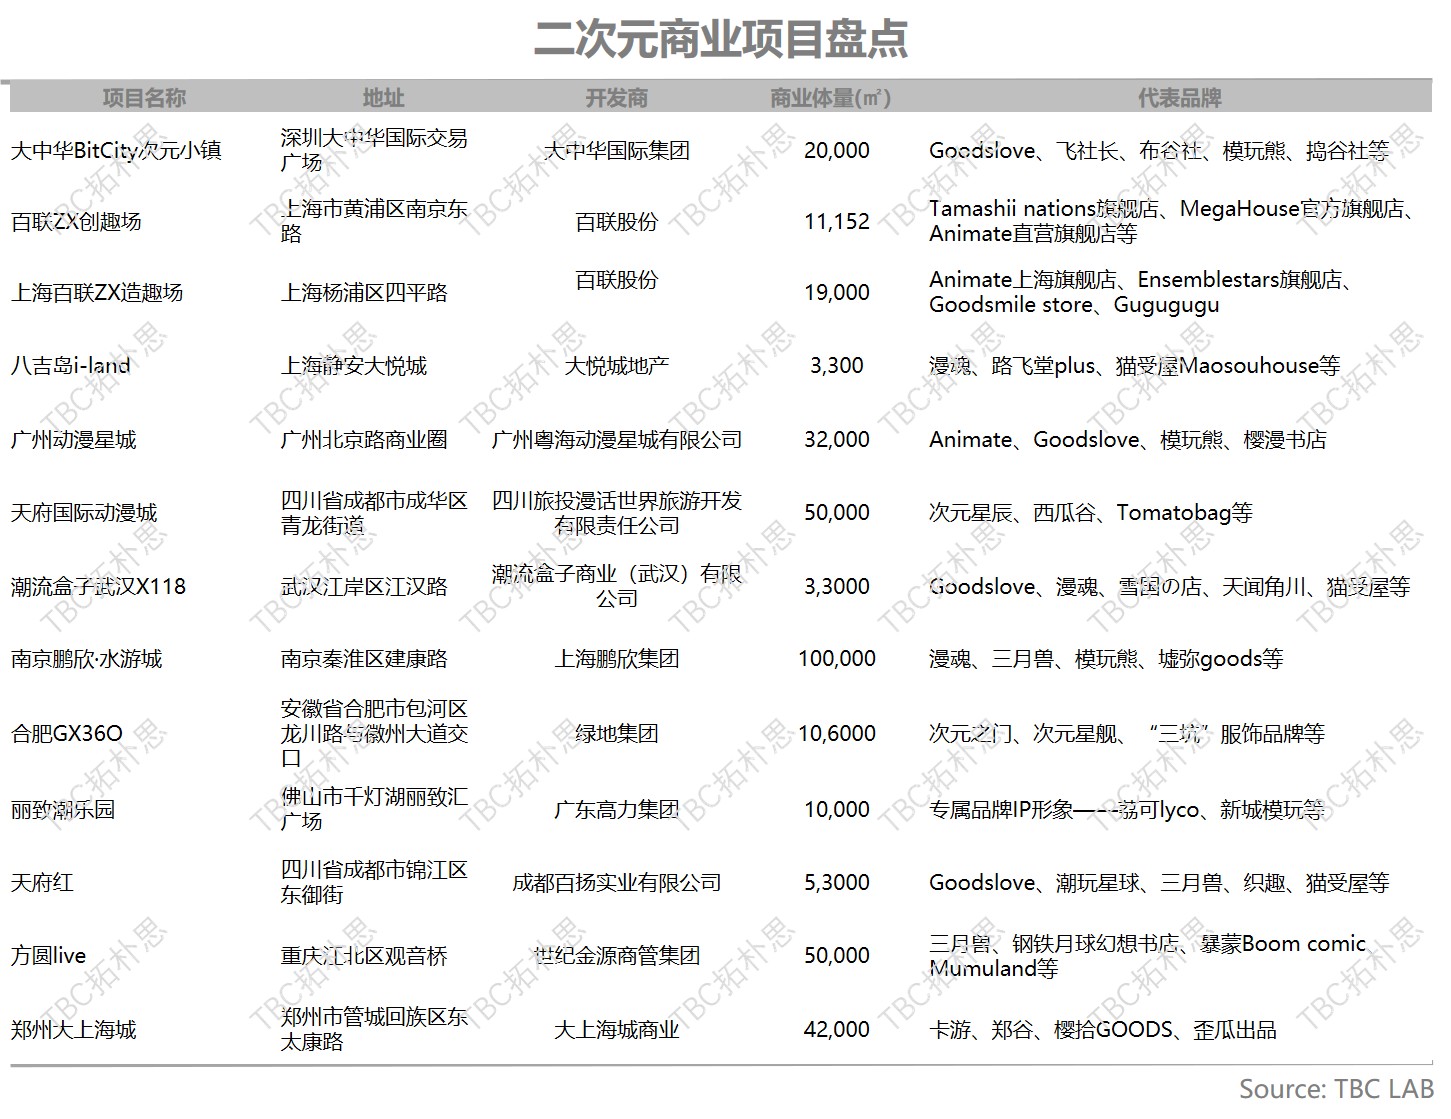Viewport: 1451px width, 1119px height.
Task: Click the 项目名称 column header
Action: (x=144, y=98)
